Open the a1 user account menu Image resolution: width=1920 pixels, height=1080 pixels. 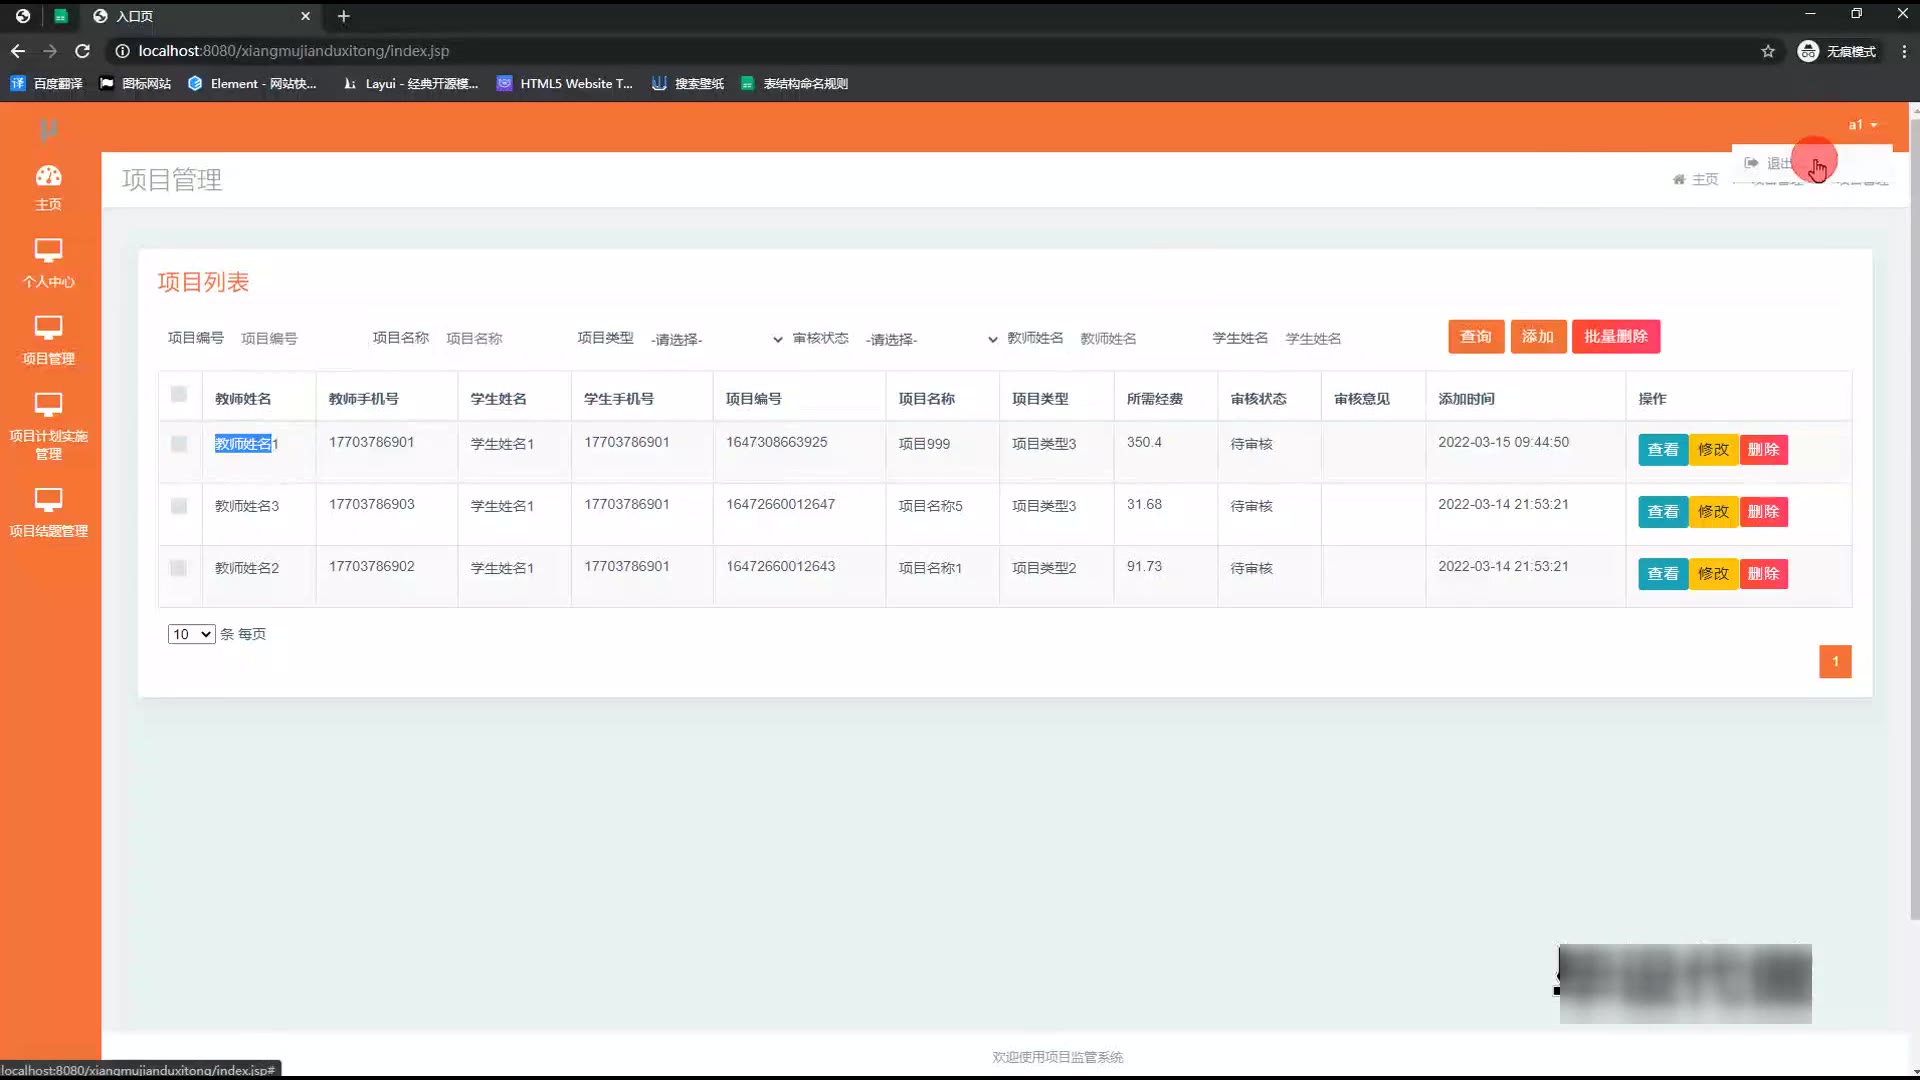pyautogui.click(x=1862, y=125)
